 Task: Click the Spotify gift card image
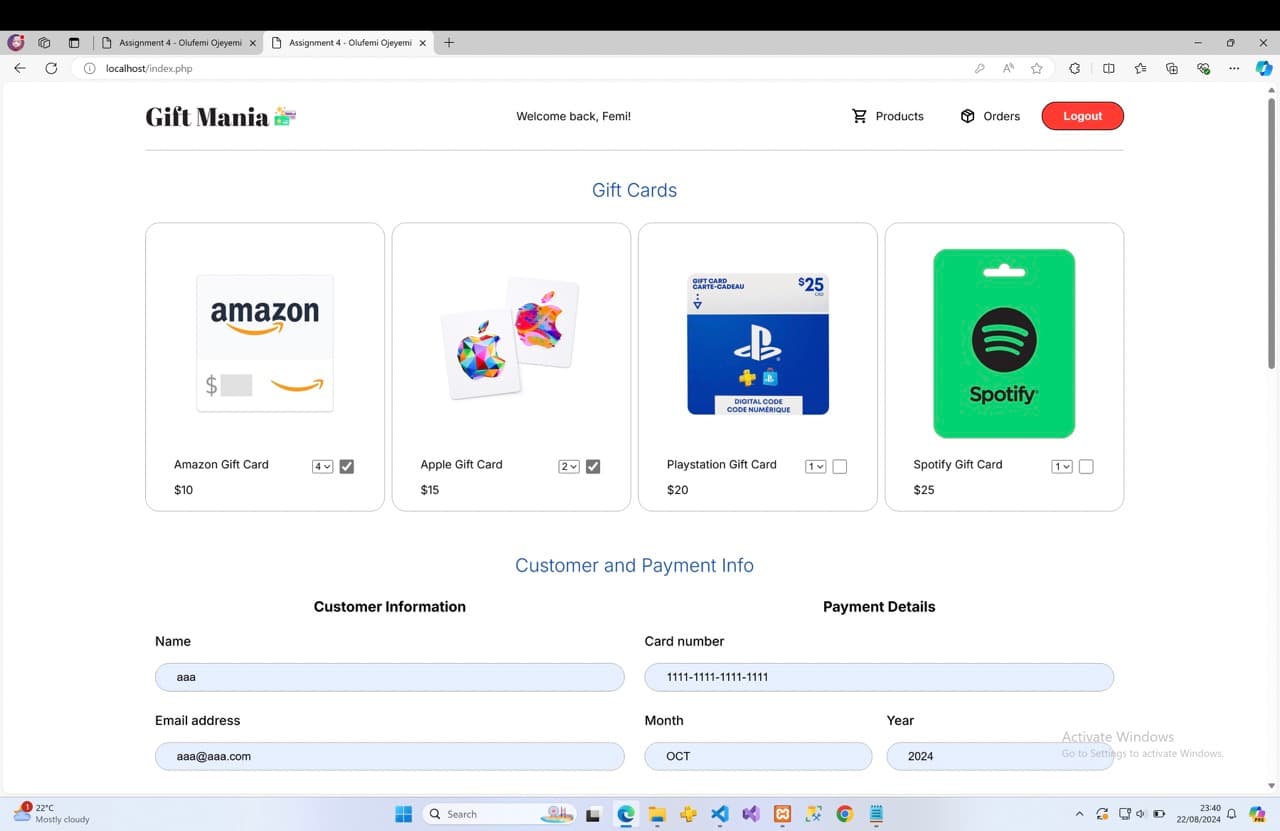[1004, 343]
